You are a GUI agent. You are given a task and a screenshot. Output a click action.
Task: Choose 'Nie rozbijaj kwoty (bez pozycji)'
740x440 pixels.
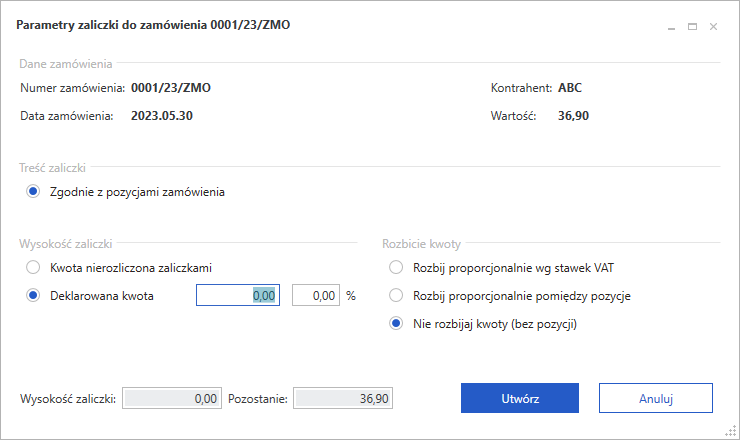click(397, 323)
